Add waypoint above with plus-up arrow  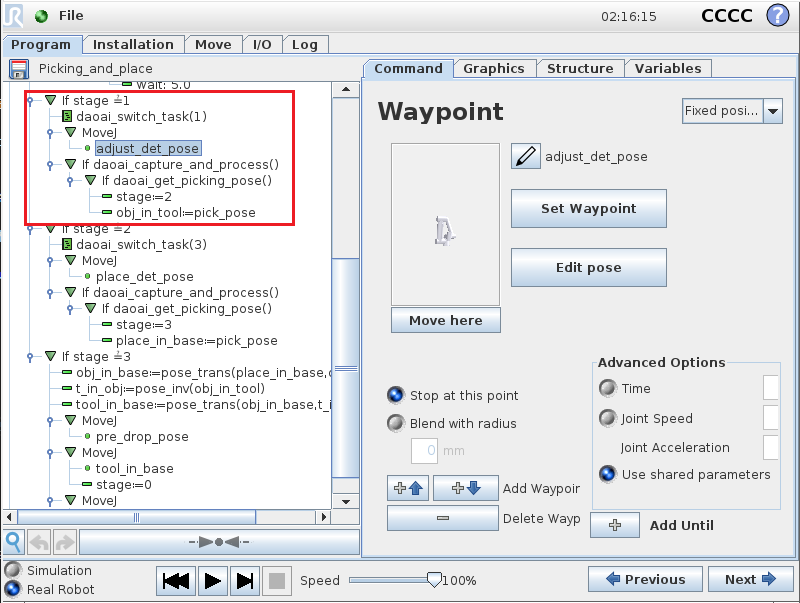408,488
